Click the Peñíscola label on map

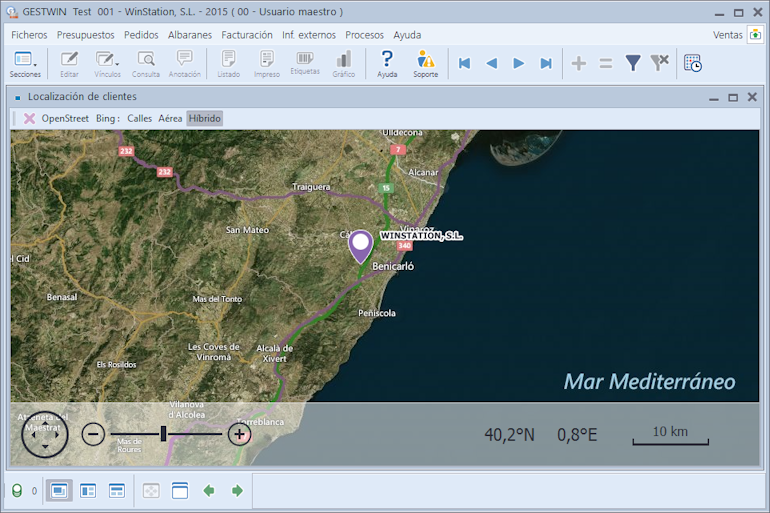tap(377, 313)
